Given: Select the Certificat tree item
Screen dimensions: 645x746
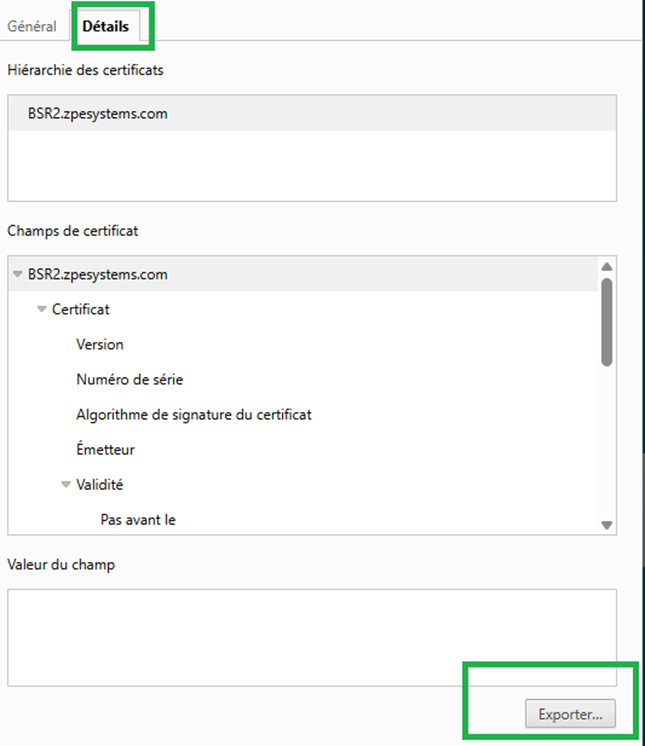Looking at the screenshot, I should click(x=80, y=309).
